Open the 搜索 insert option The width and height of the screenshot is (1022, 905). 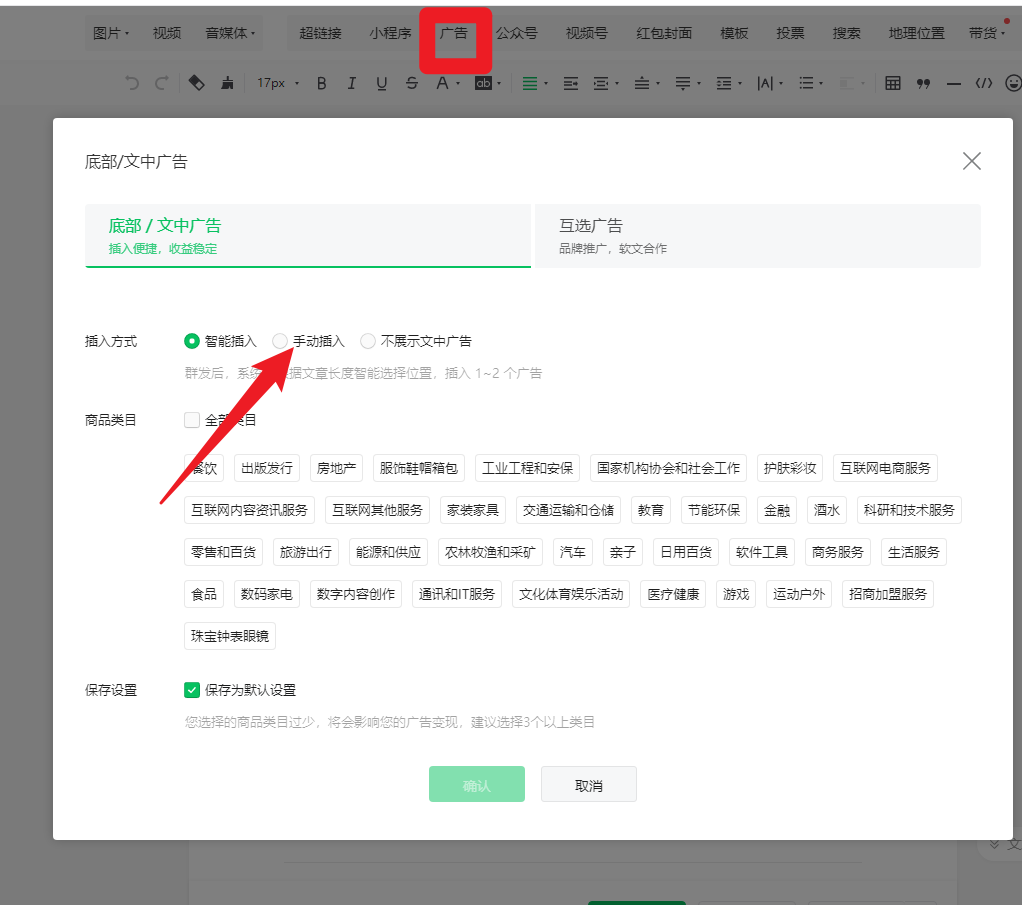(846, 33)
